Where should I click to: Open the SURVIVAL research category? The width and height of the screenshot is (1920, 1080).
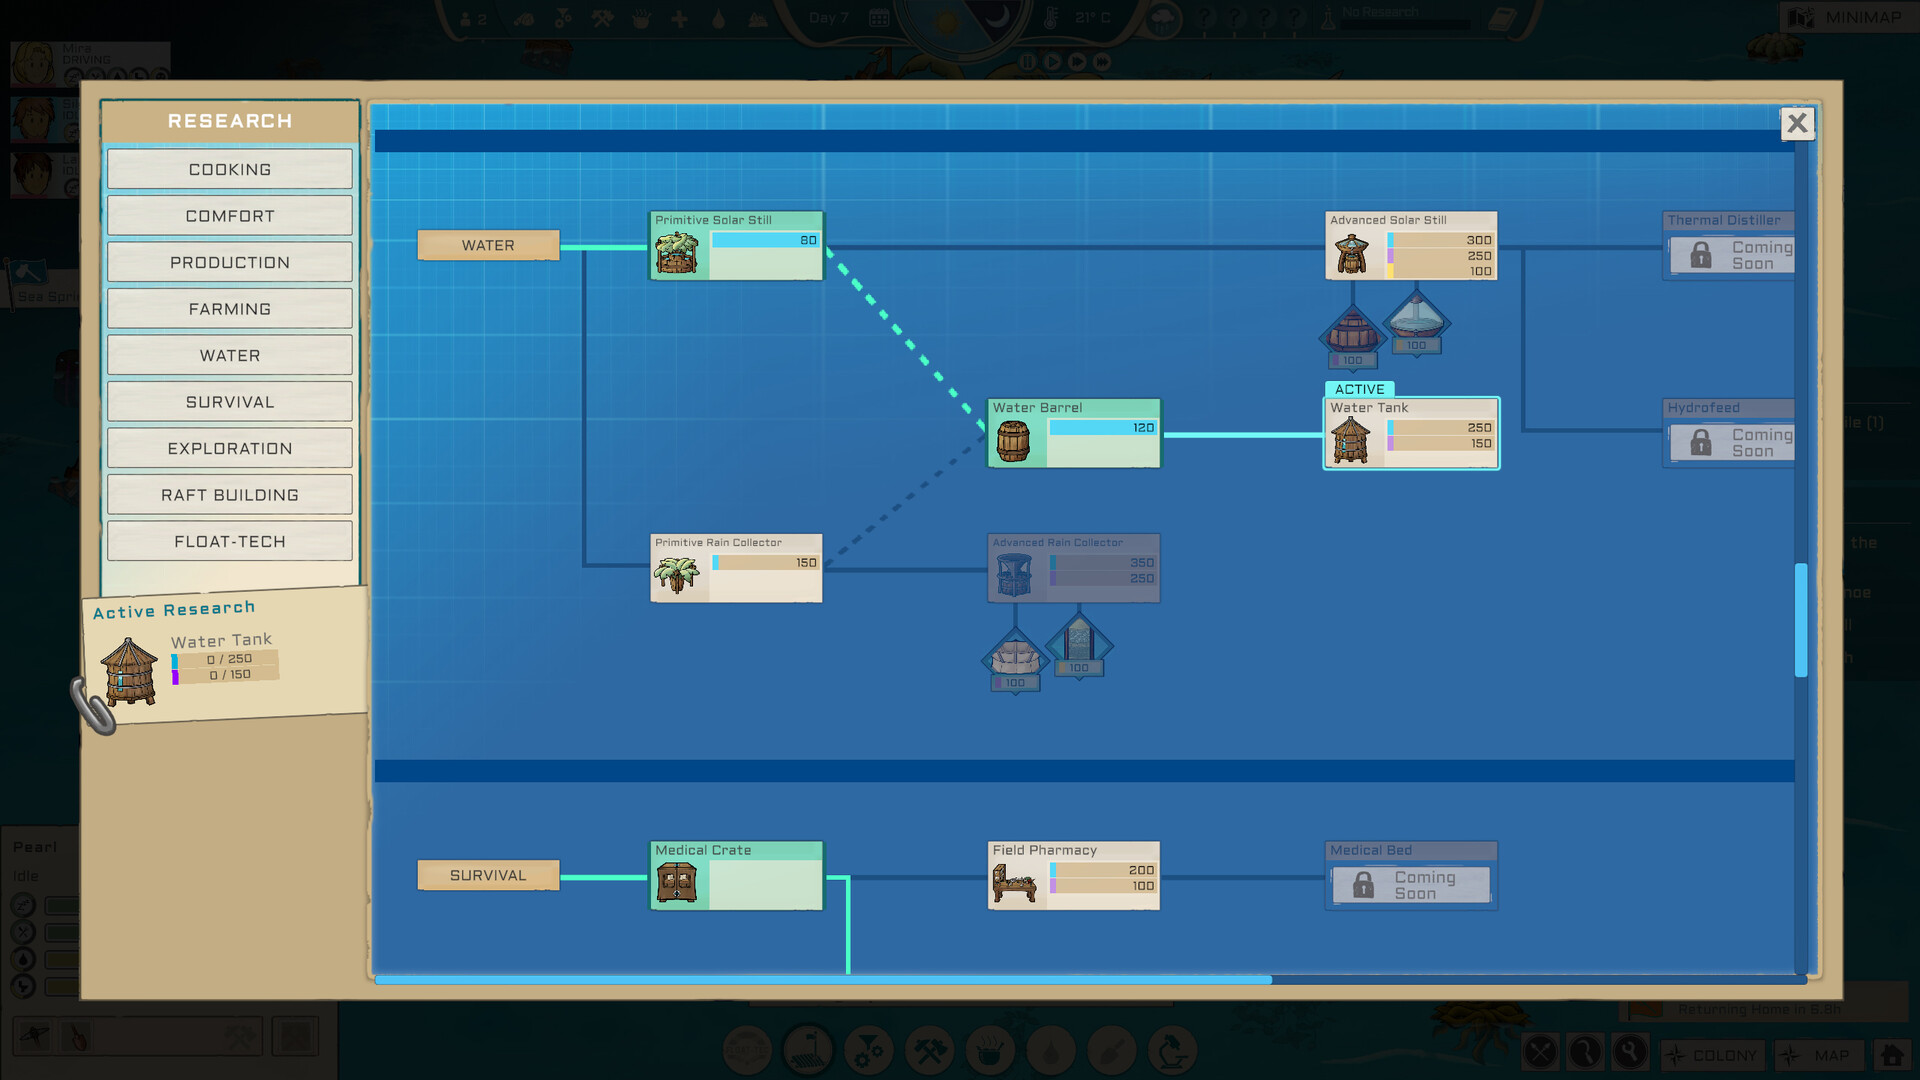point(229,401)
